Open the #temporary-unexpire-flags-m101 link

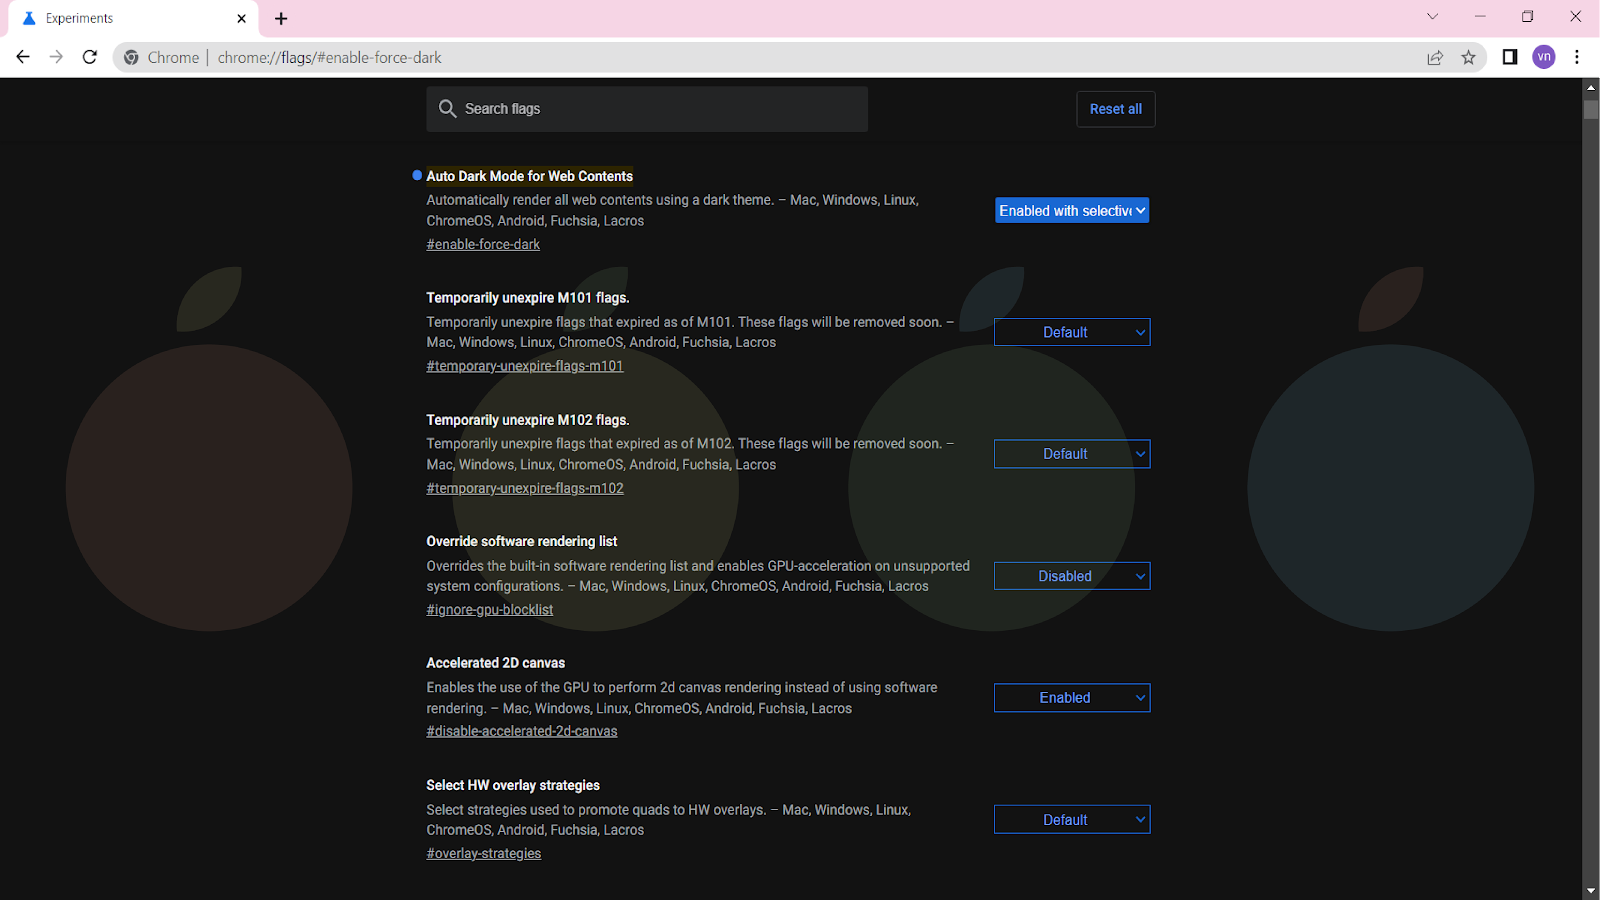[525, 366]
